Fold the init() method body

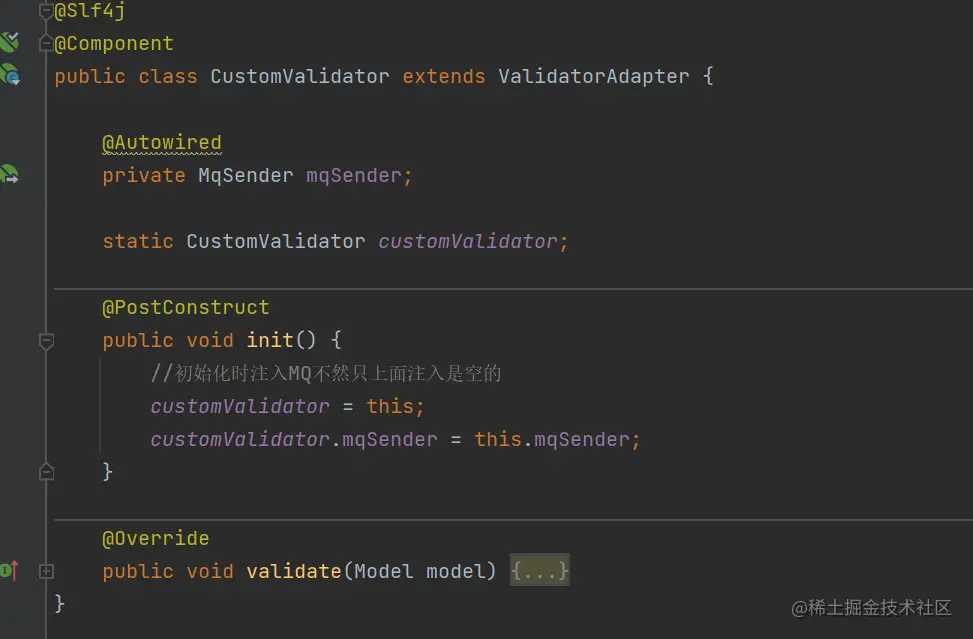pyautogui.click(x=46, y=341)
